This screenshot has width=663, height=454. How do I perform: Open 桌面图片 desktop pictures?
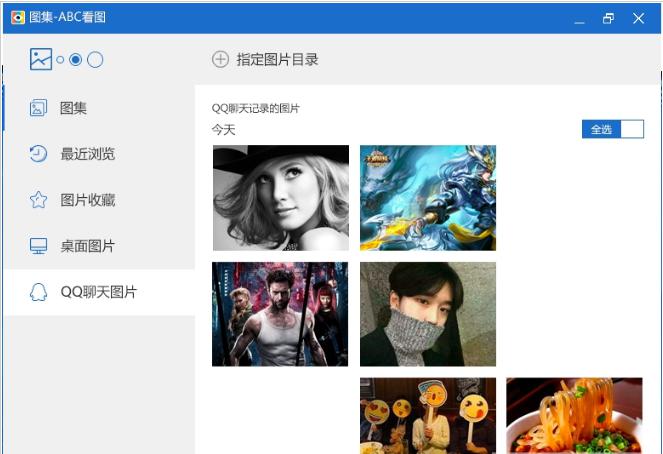(99, 246)
